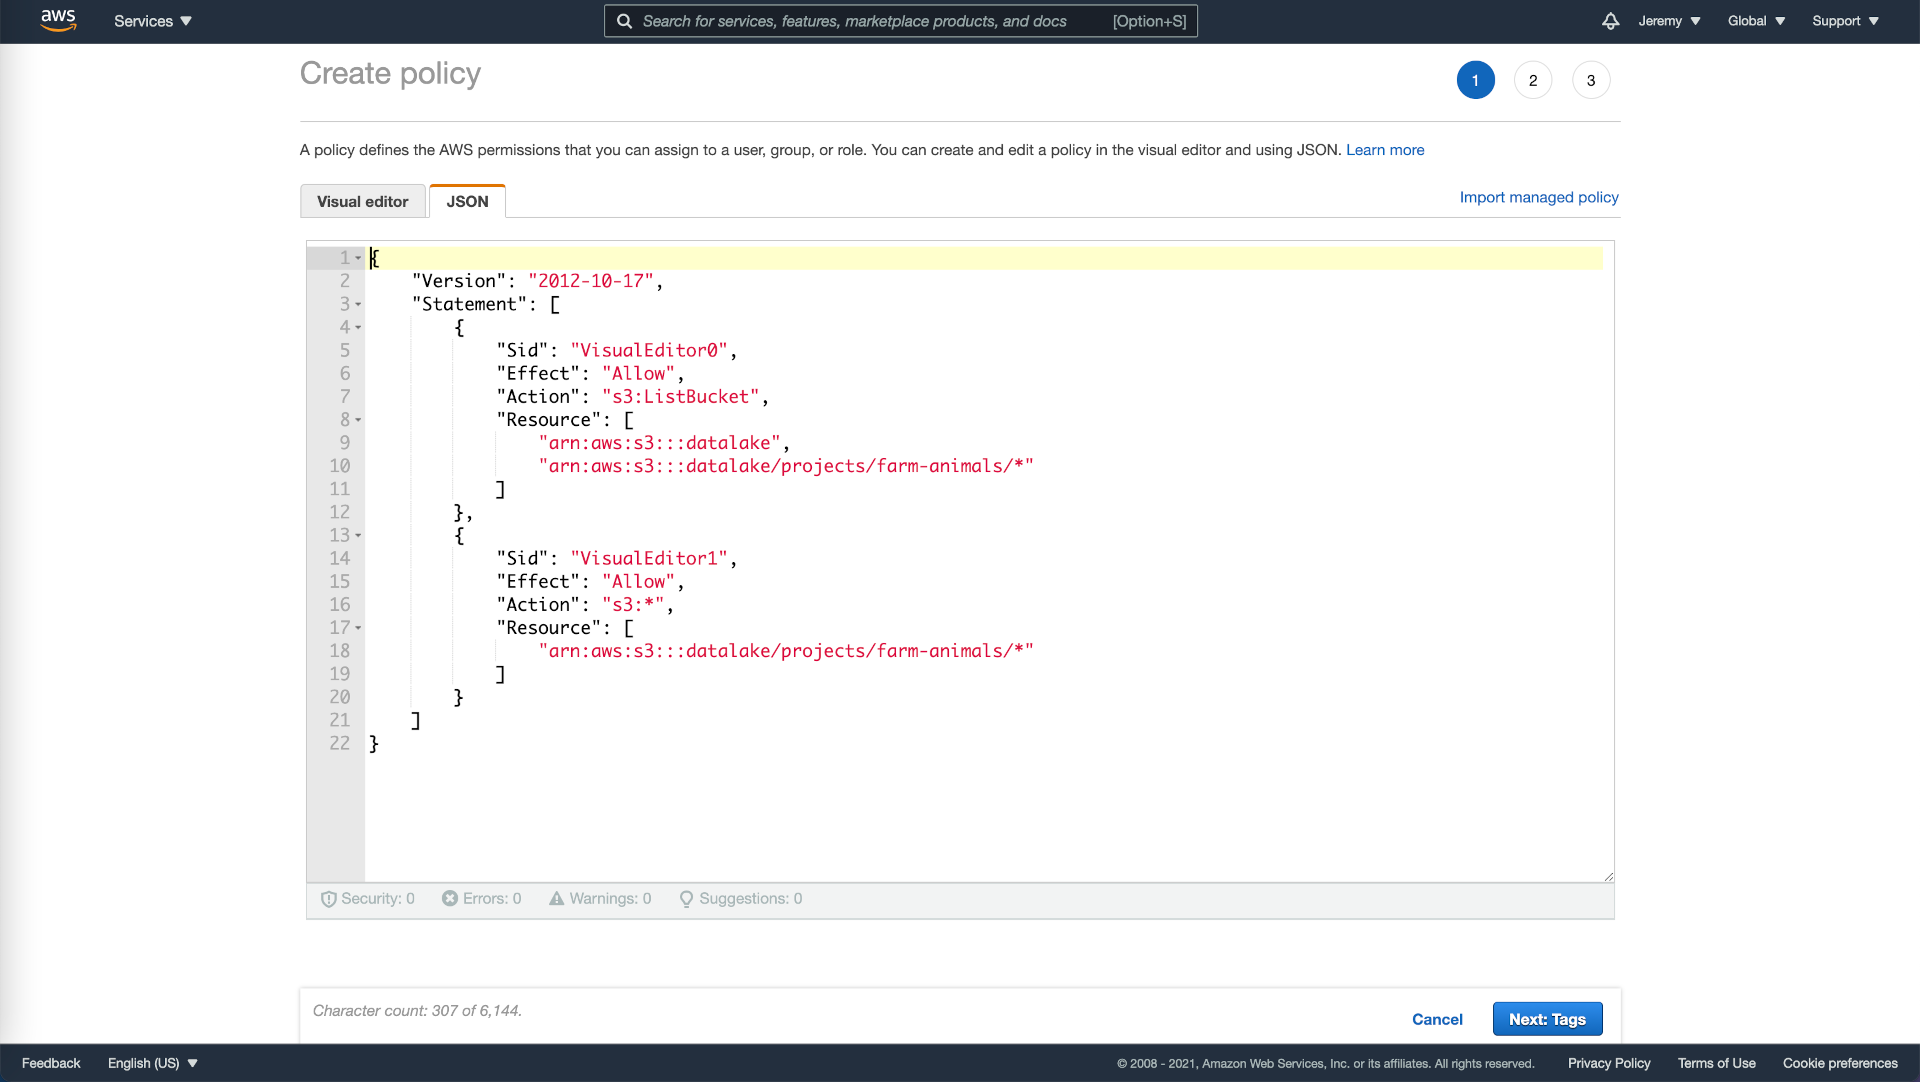Open the Terms of Use link

[x=1716, y=1063]
